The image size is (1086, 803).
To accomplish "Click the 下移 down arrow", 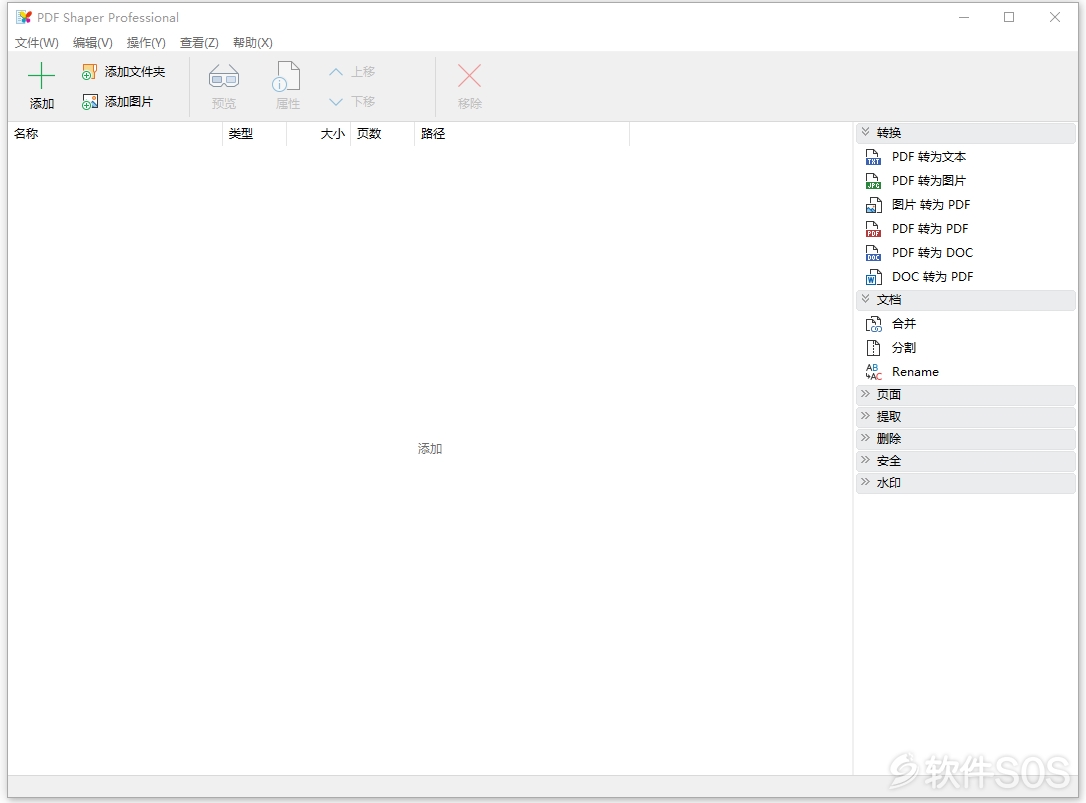I will click(x=336, y=102).
